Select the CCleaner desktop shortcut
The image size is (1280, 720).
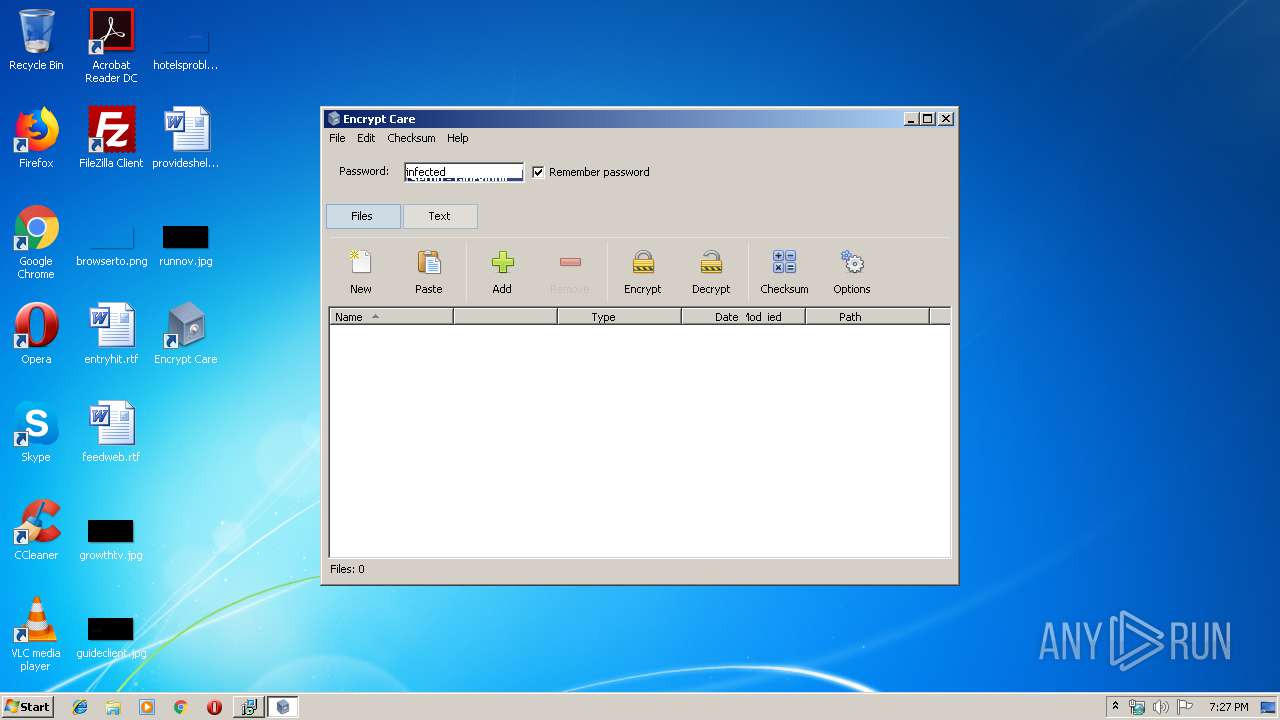(36, 530)
